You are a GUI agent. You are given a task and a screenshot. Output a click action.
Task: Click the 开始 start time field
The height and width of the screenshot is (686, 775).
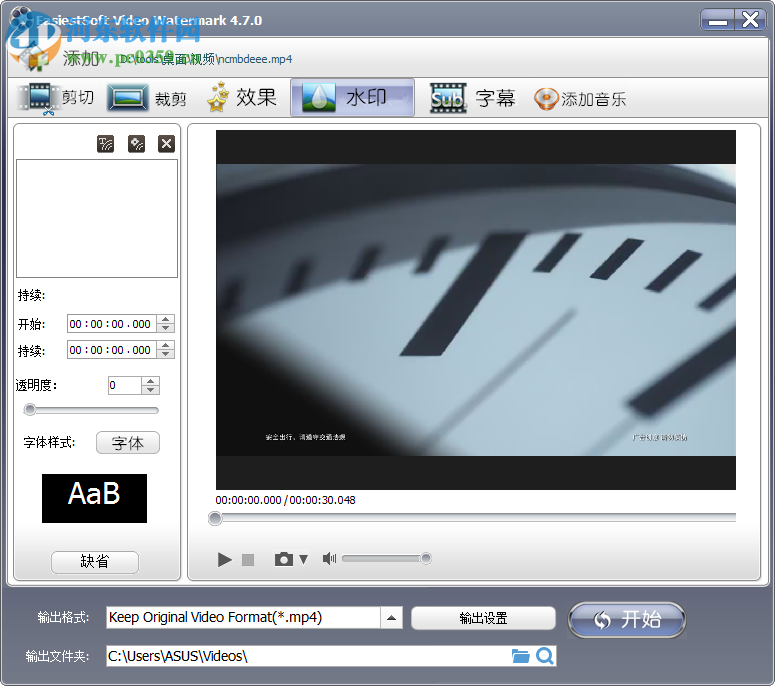(112, 324)
